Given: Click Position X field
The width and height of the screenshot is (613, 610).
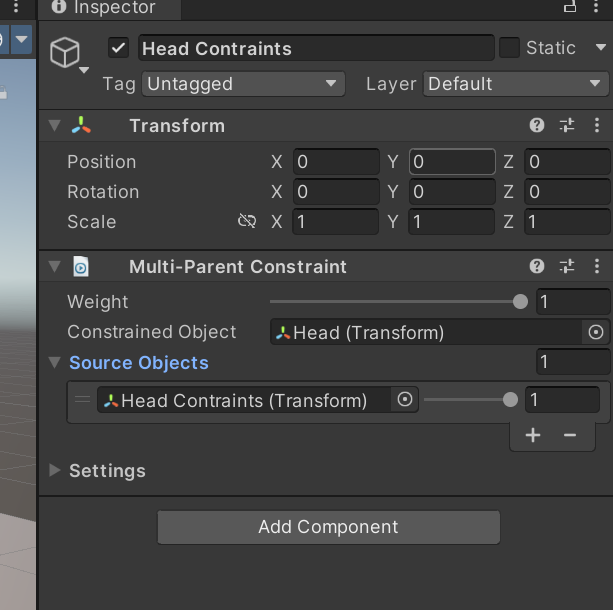Looking at the screenshot, I should pos(336,161).
